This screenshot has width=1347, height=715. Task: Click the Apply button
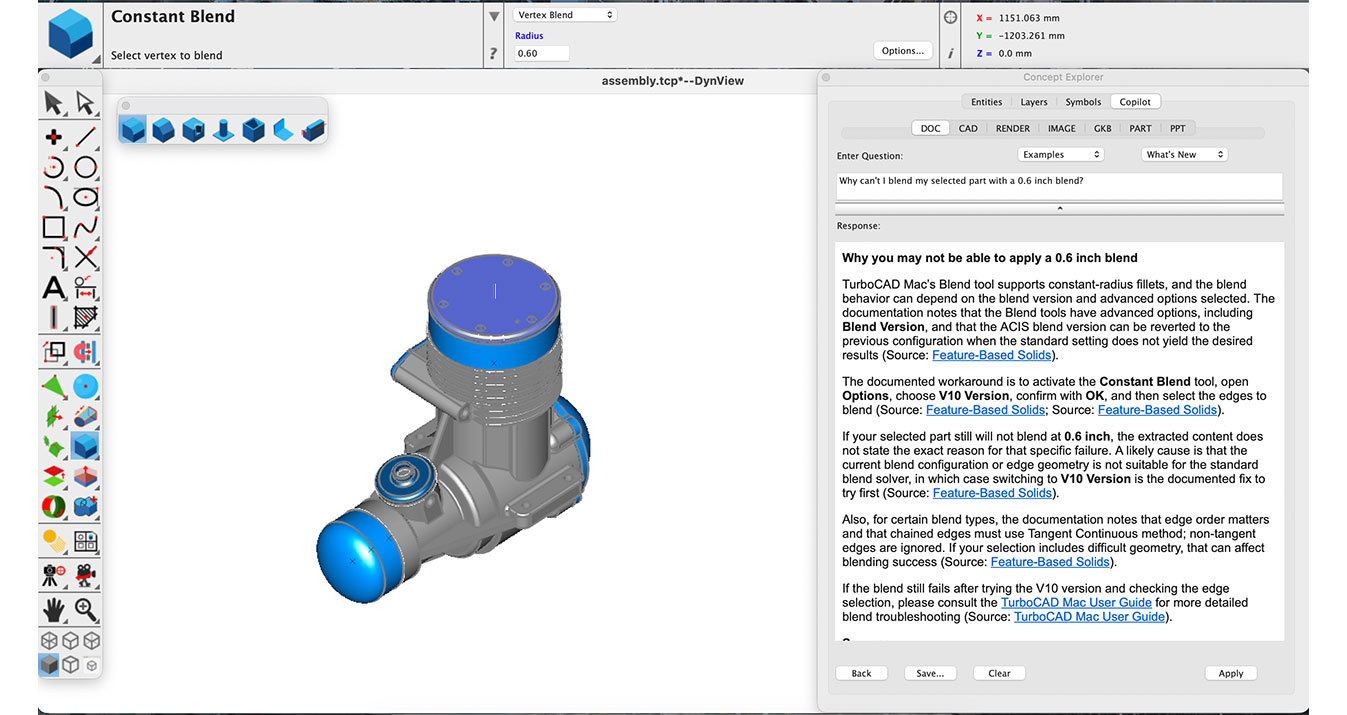1231,673
